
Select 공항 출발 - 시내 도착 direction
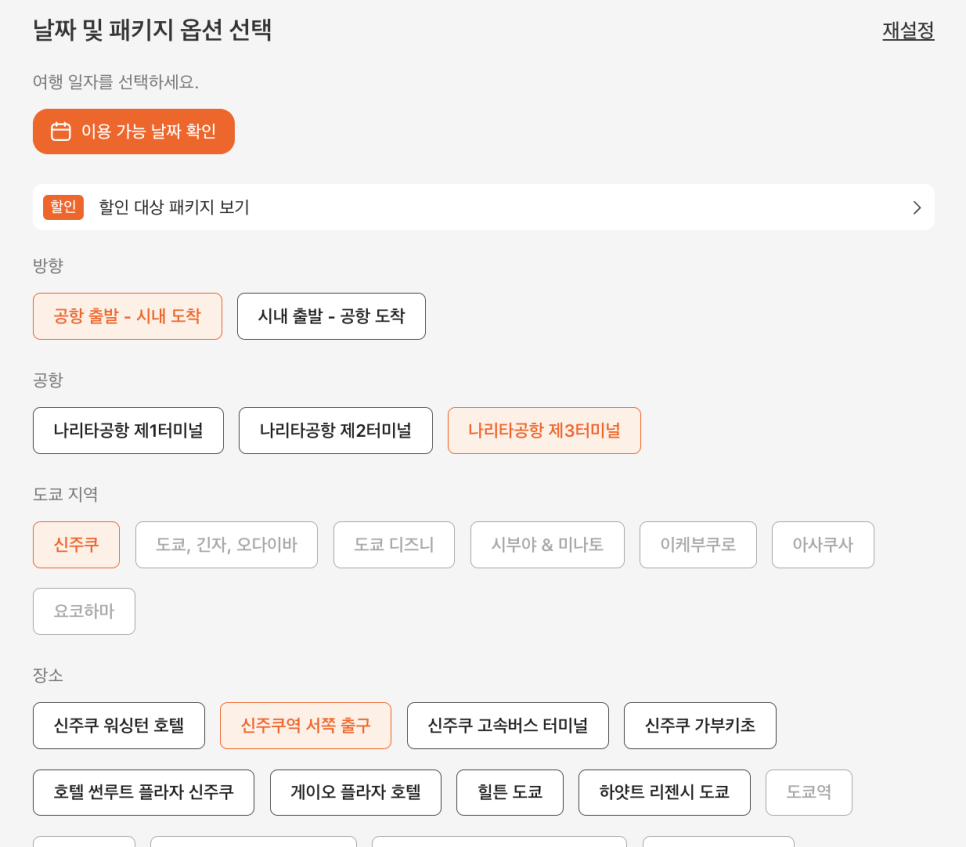tap(128, 316)
